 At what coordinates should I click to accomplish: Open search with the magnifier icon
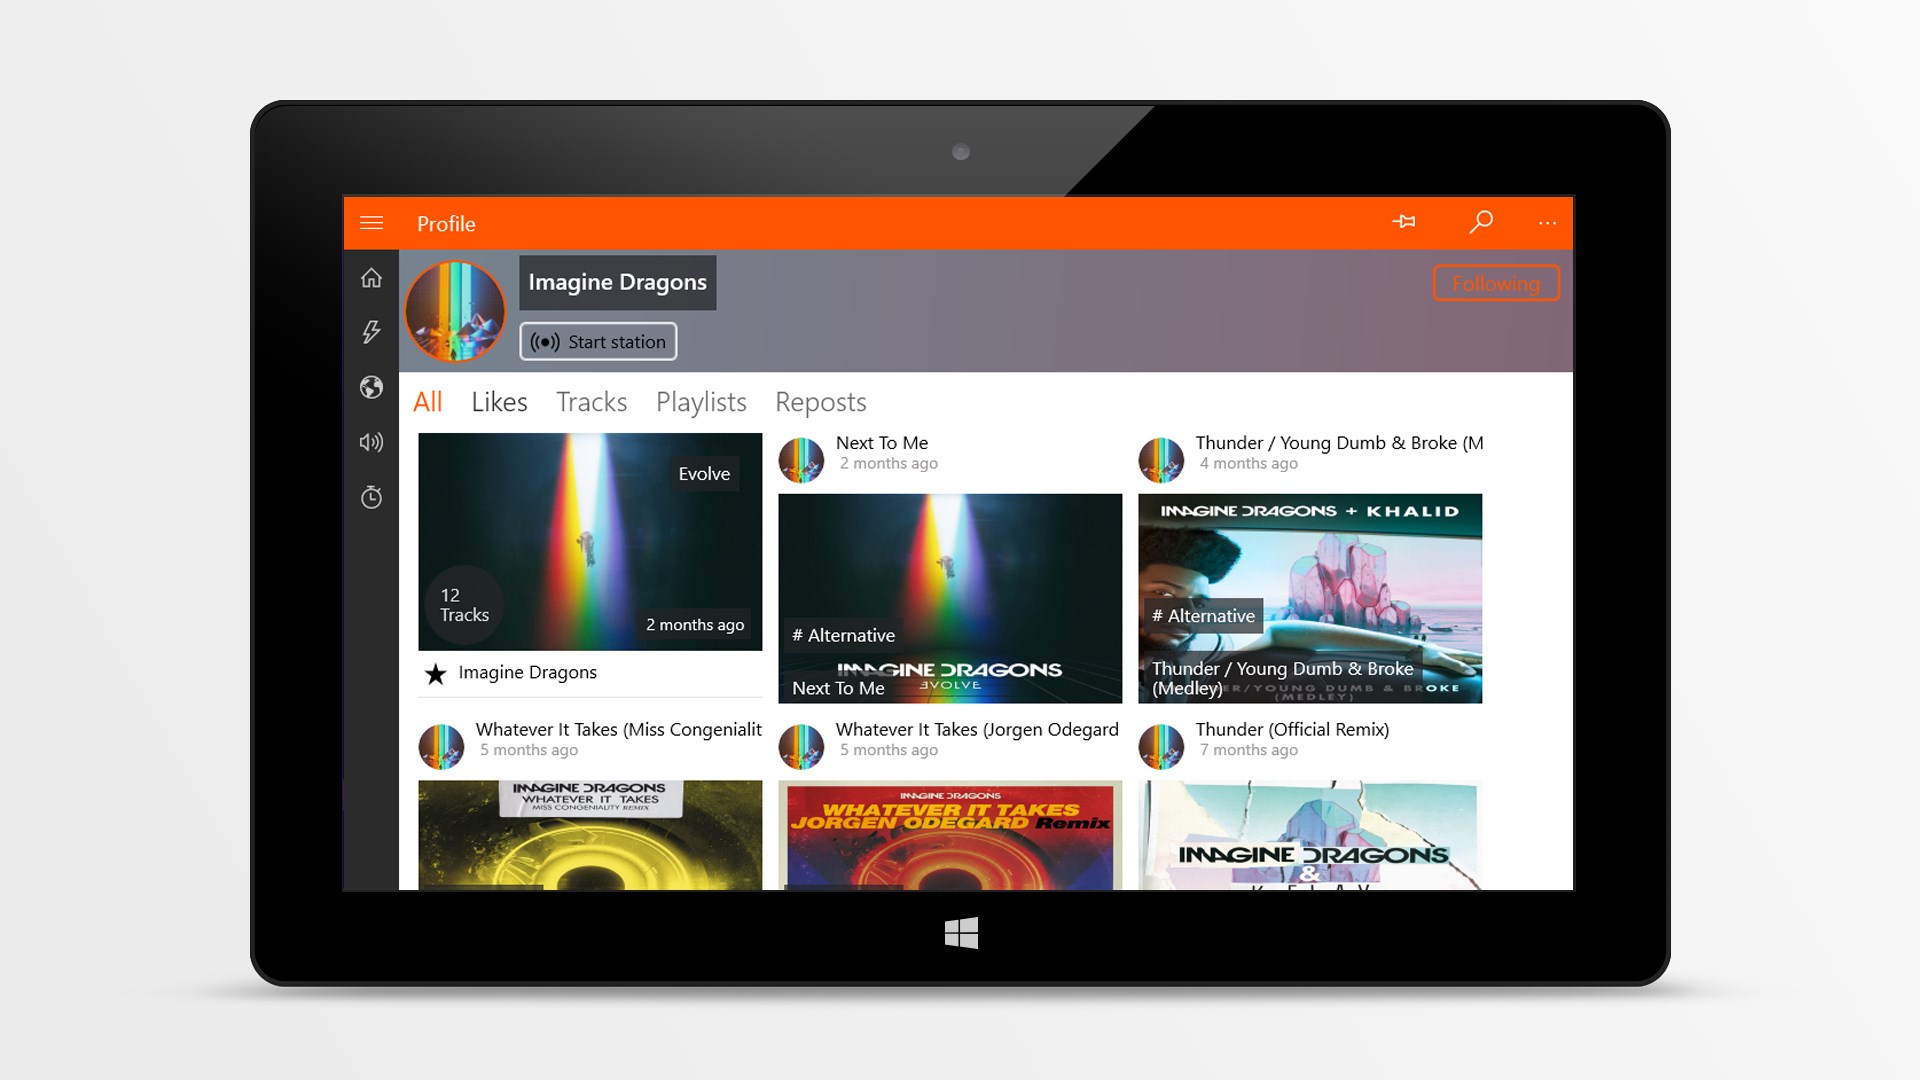click(1482, 222)
